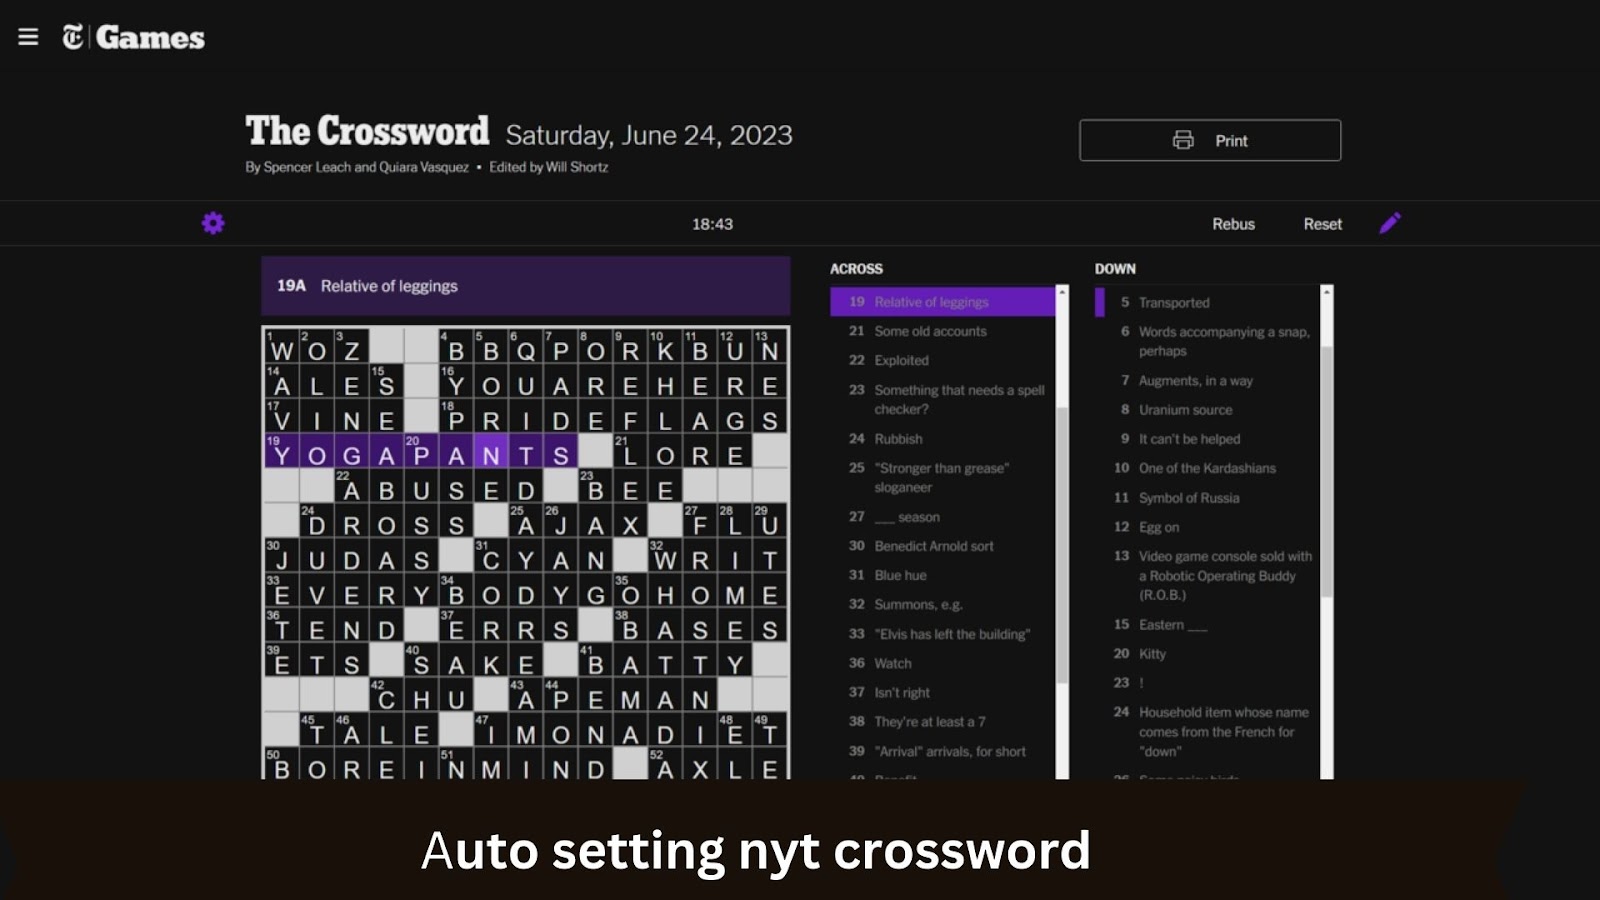Toggle pencil mode icon

click(1390, 223)
